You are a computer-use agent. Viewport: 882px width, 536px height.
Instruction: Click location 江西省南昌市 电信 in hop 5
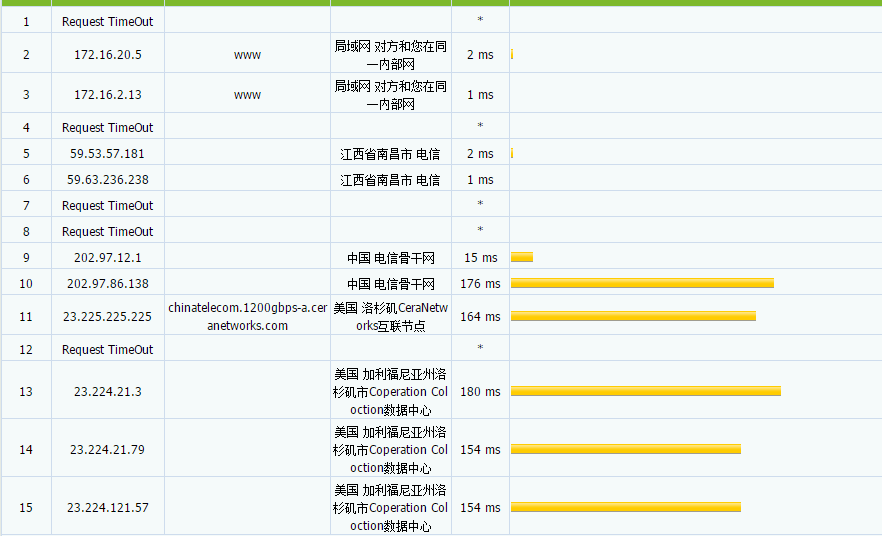point(390,154)
